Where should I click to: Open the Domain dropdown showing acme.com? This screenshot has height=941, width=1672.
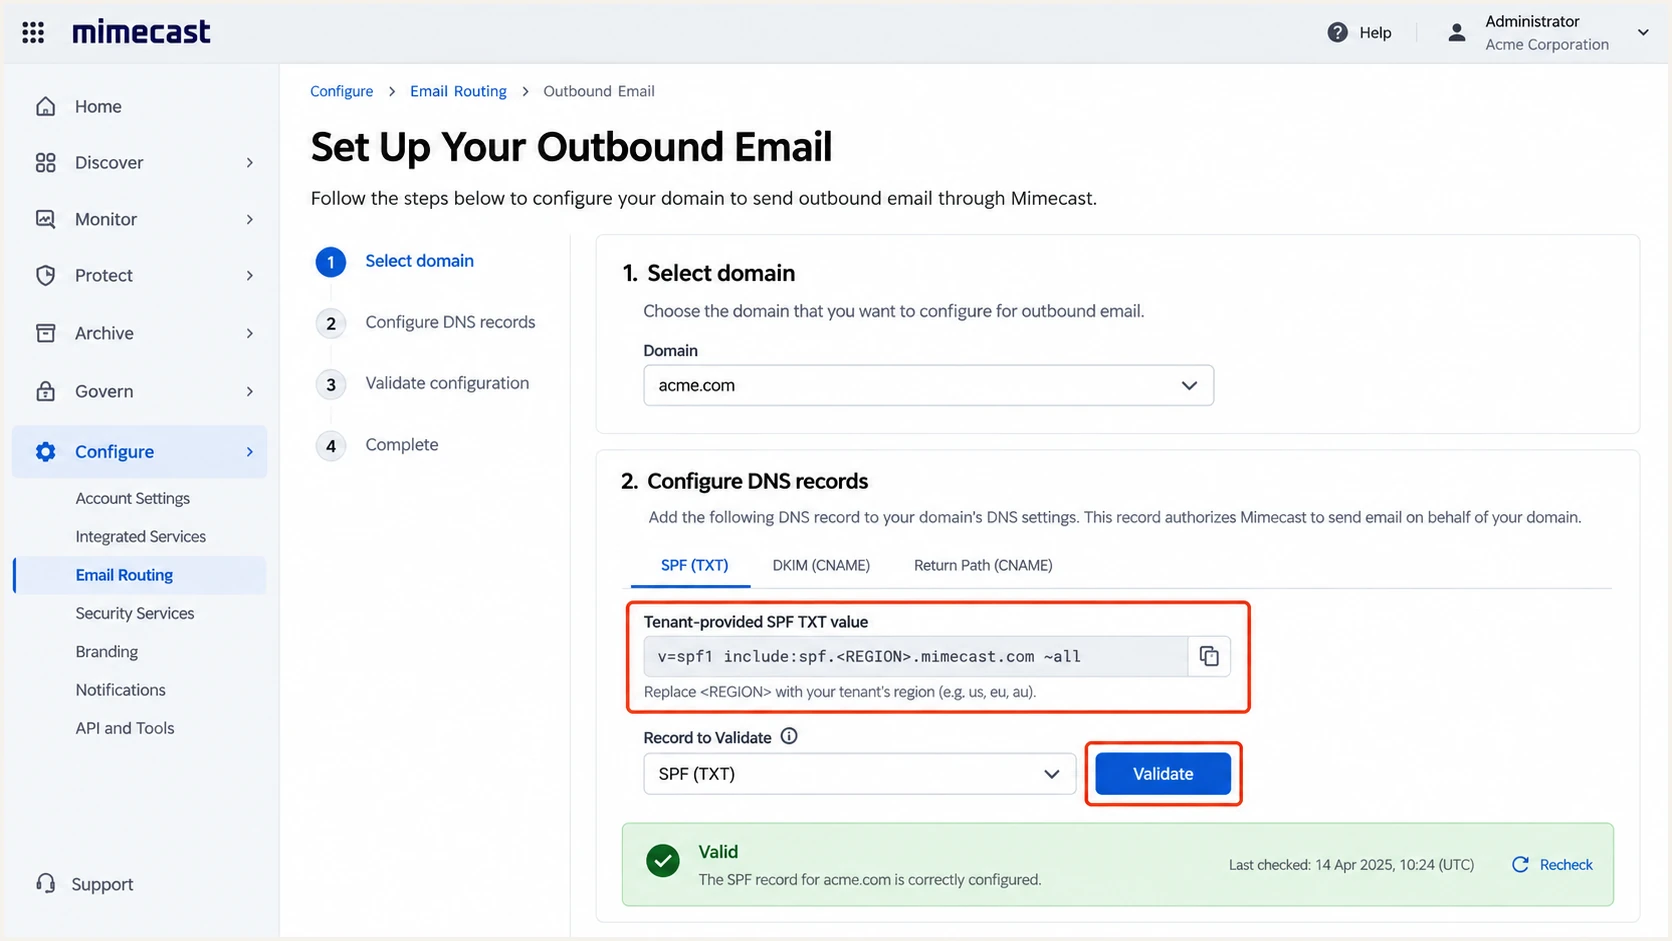tap(928, 385)
